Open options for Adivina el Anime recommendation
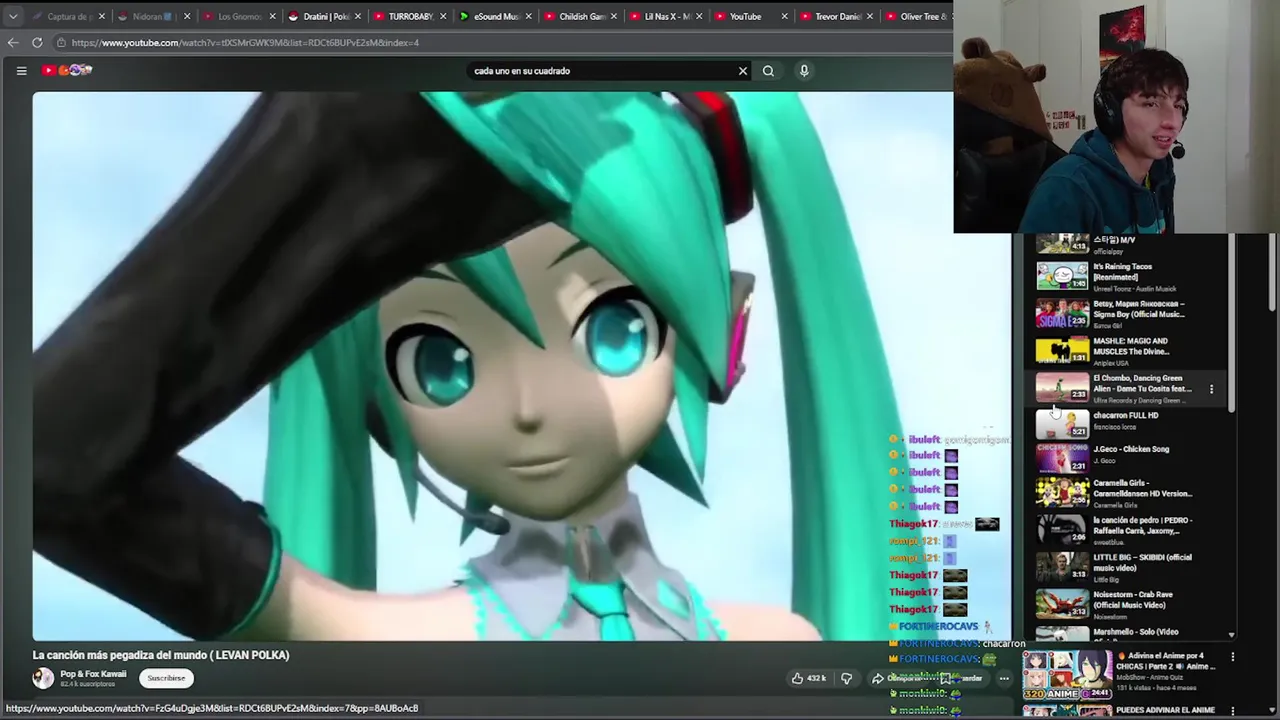1280x720 pixels. [x=1232, y=657]
